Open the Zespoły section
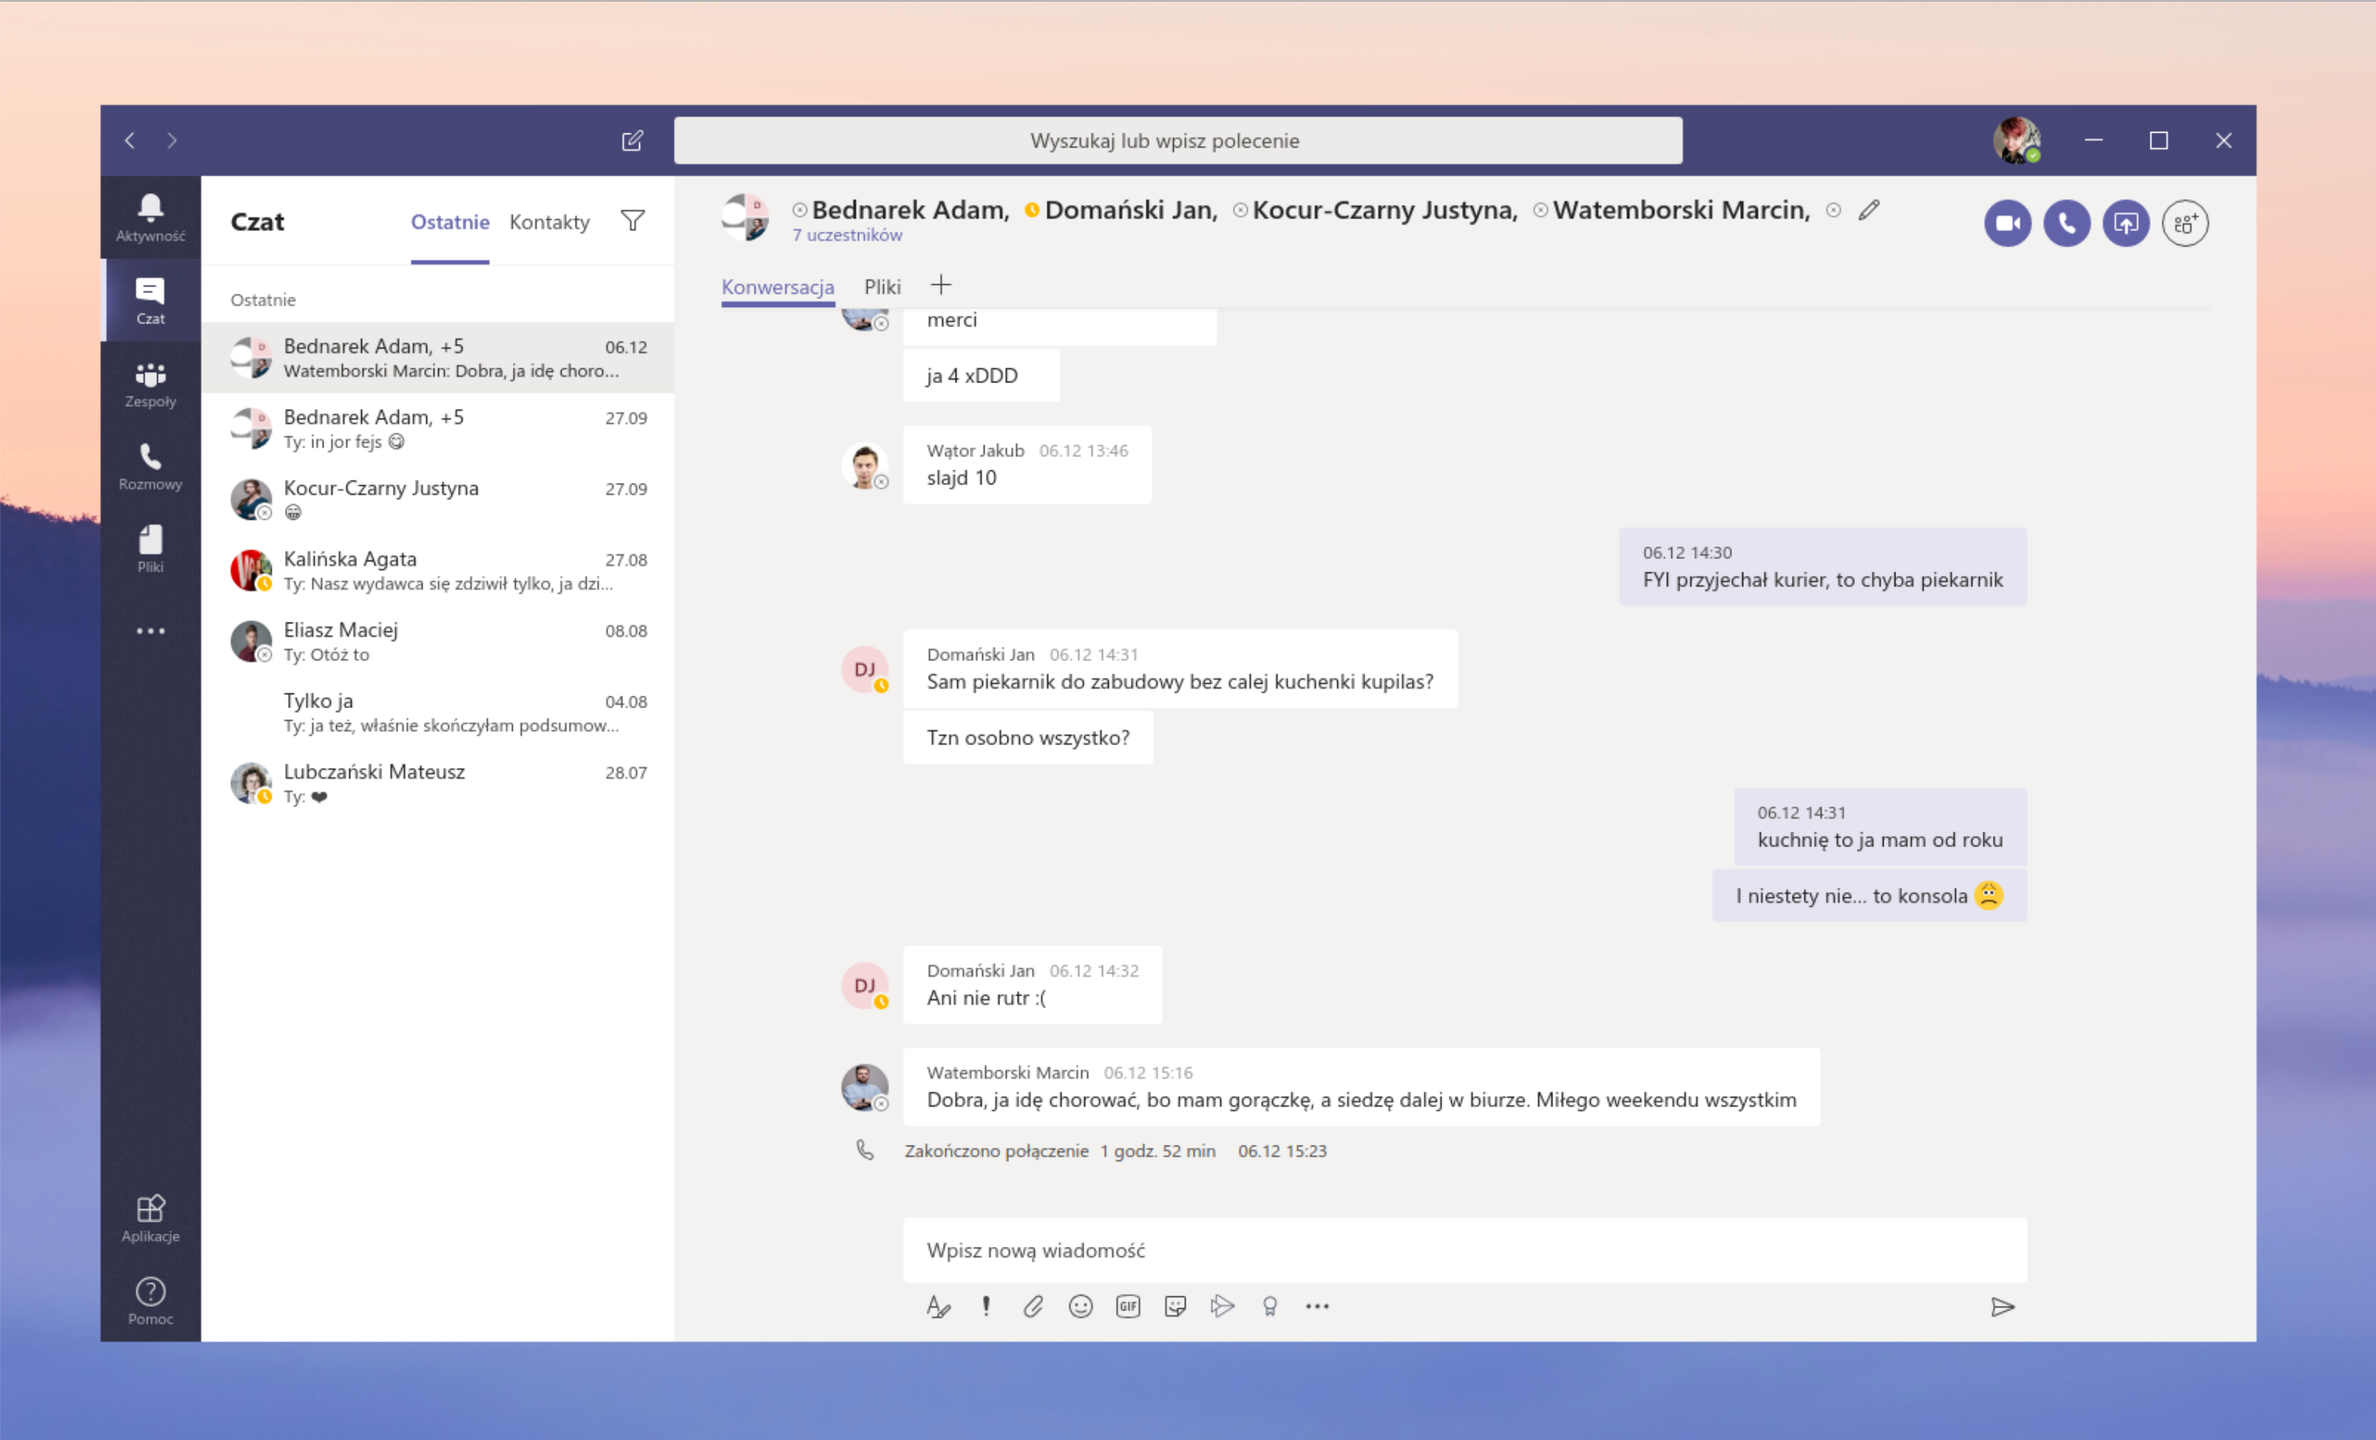This screenshot has width=2376, height=1440. (x=150, y=384)
